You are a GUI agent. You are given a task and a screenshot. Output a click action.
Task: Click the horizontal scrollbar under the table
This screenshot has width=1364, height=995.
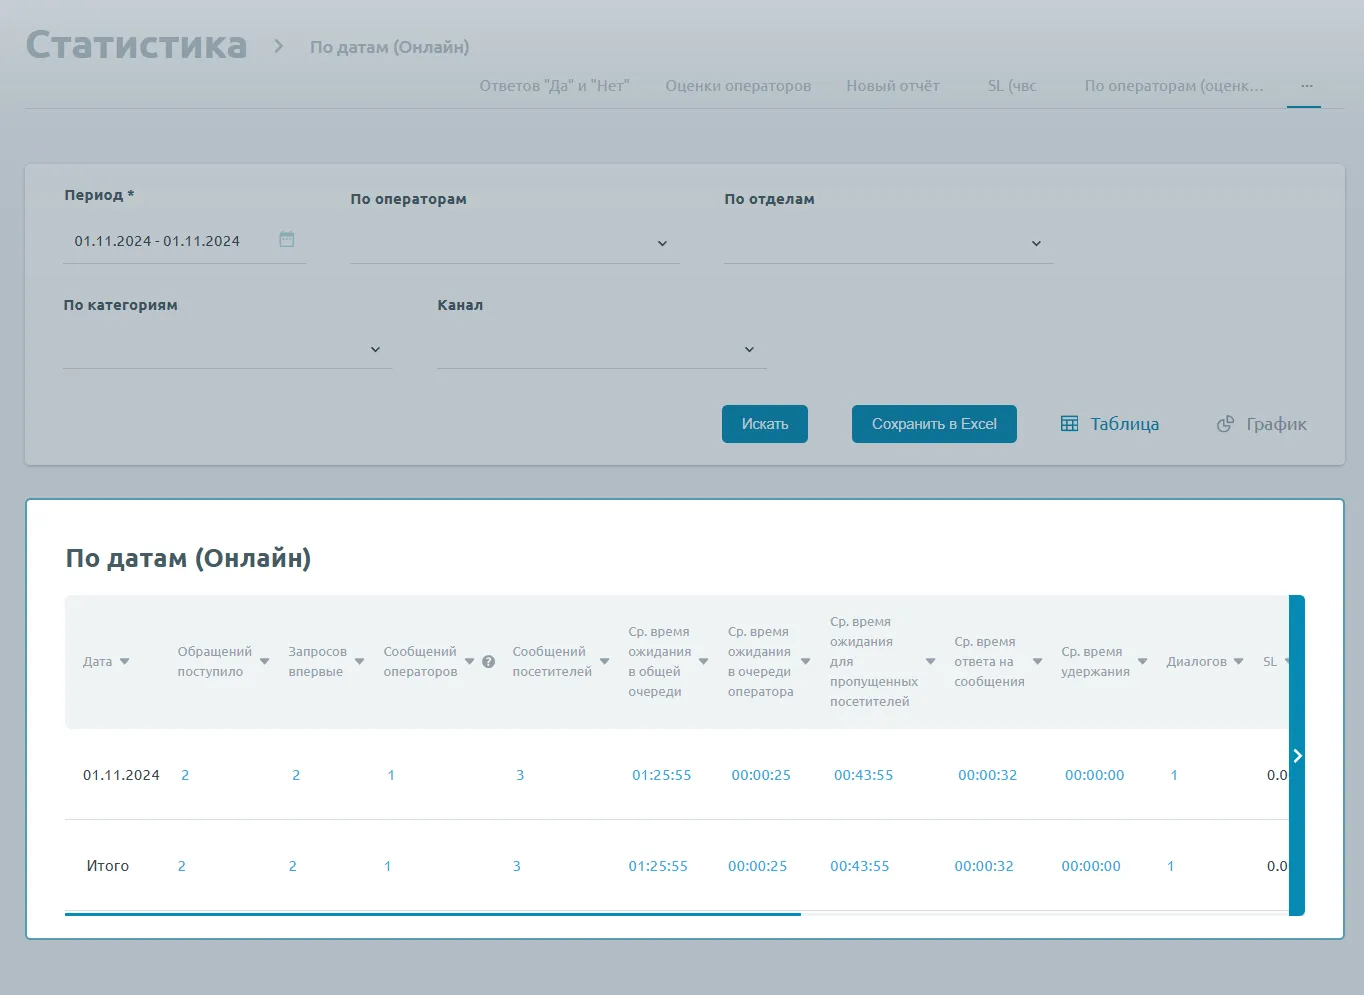point(432,913)
